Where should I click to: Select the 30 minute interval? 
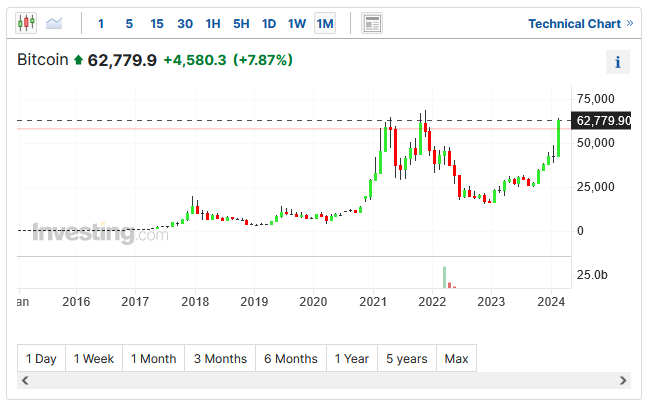pyautogui.click(x=185, y=24)
